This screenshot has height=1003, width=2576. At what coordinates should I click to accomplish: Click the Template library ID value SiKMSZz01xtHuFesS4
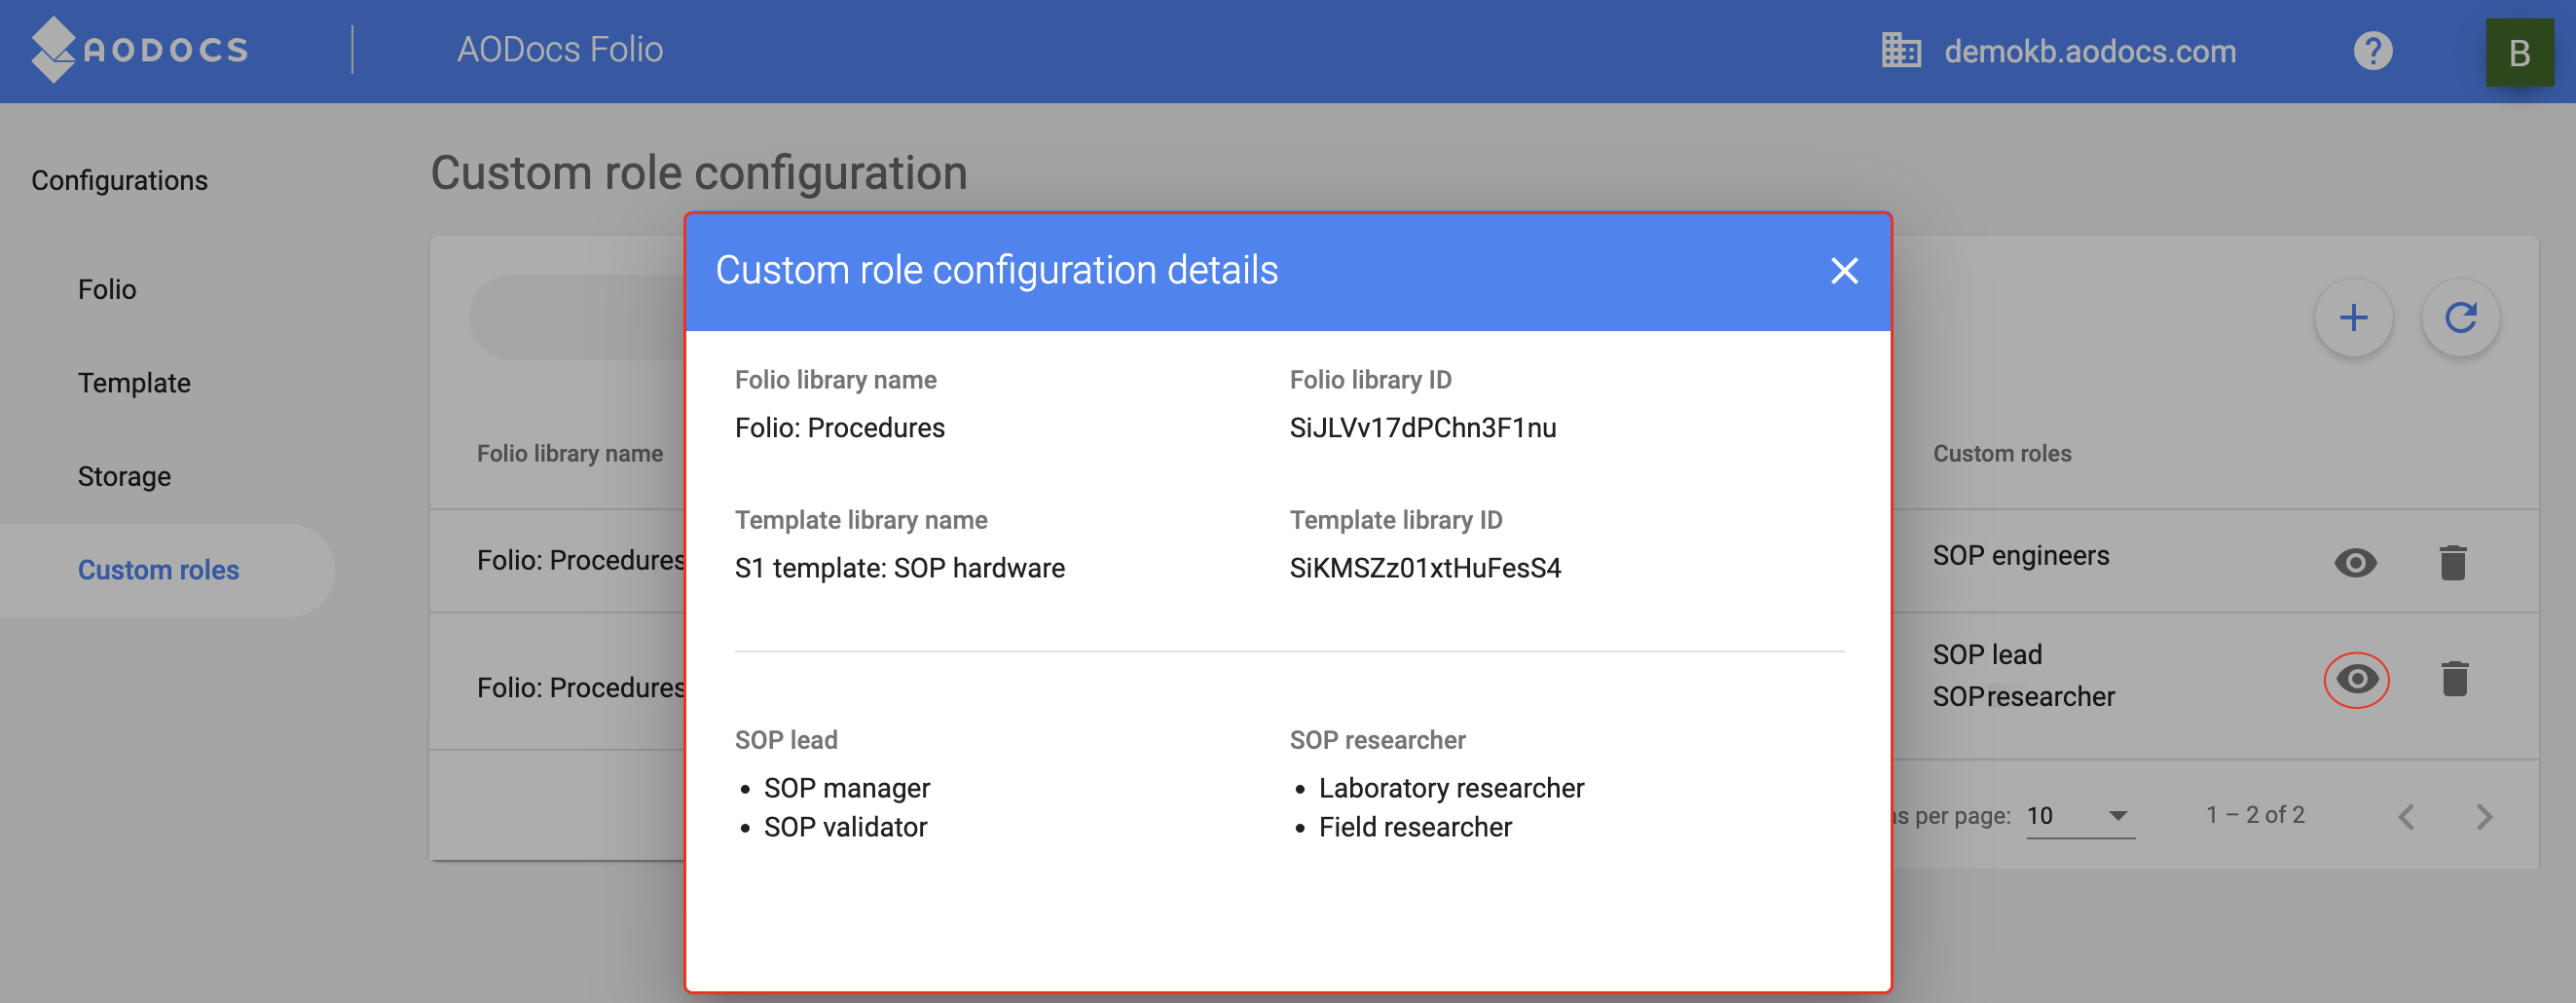coord(1424,568)
